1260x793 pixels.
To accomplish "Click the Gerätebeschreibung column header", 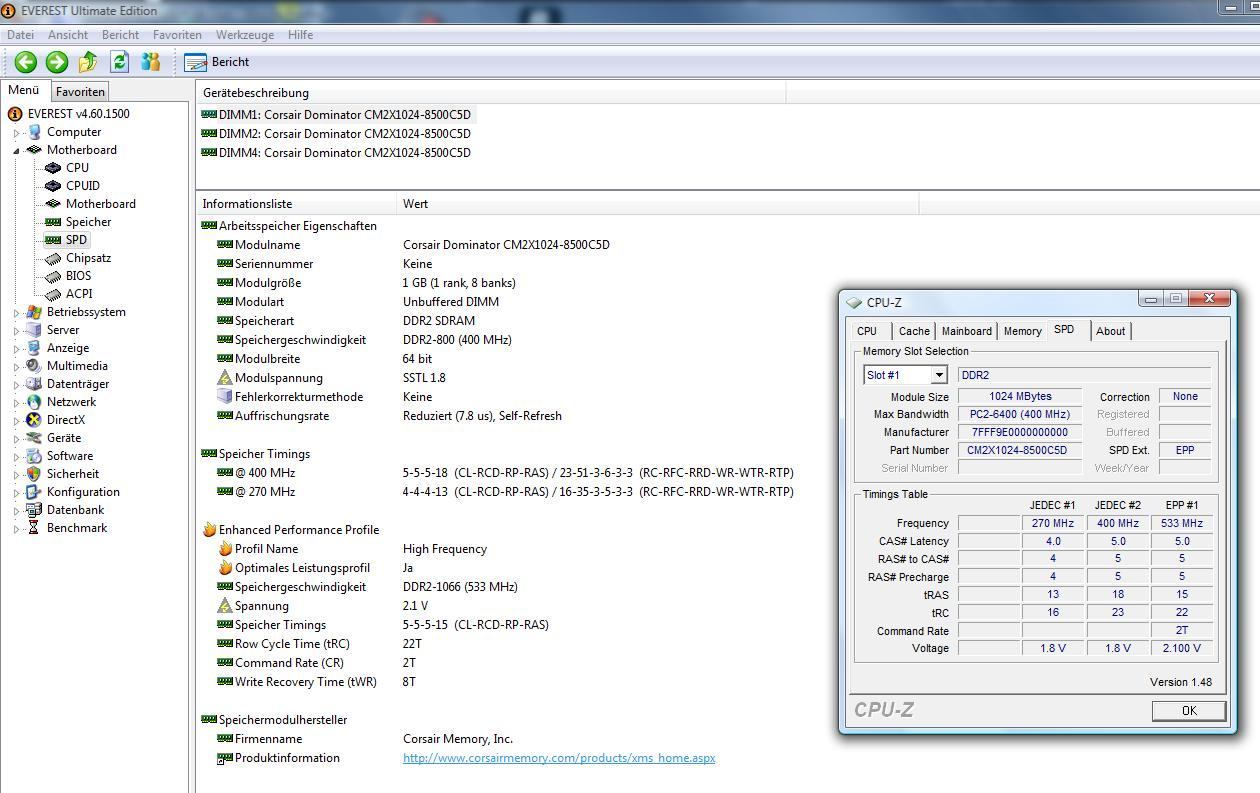I will (491, 93).
